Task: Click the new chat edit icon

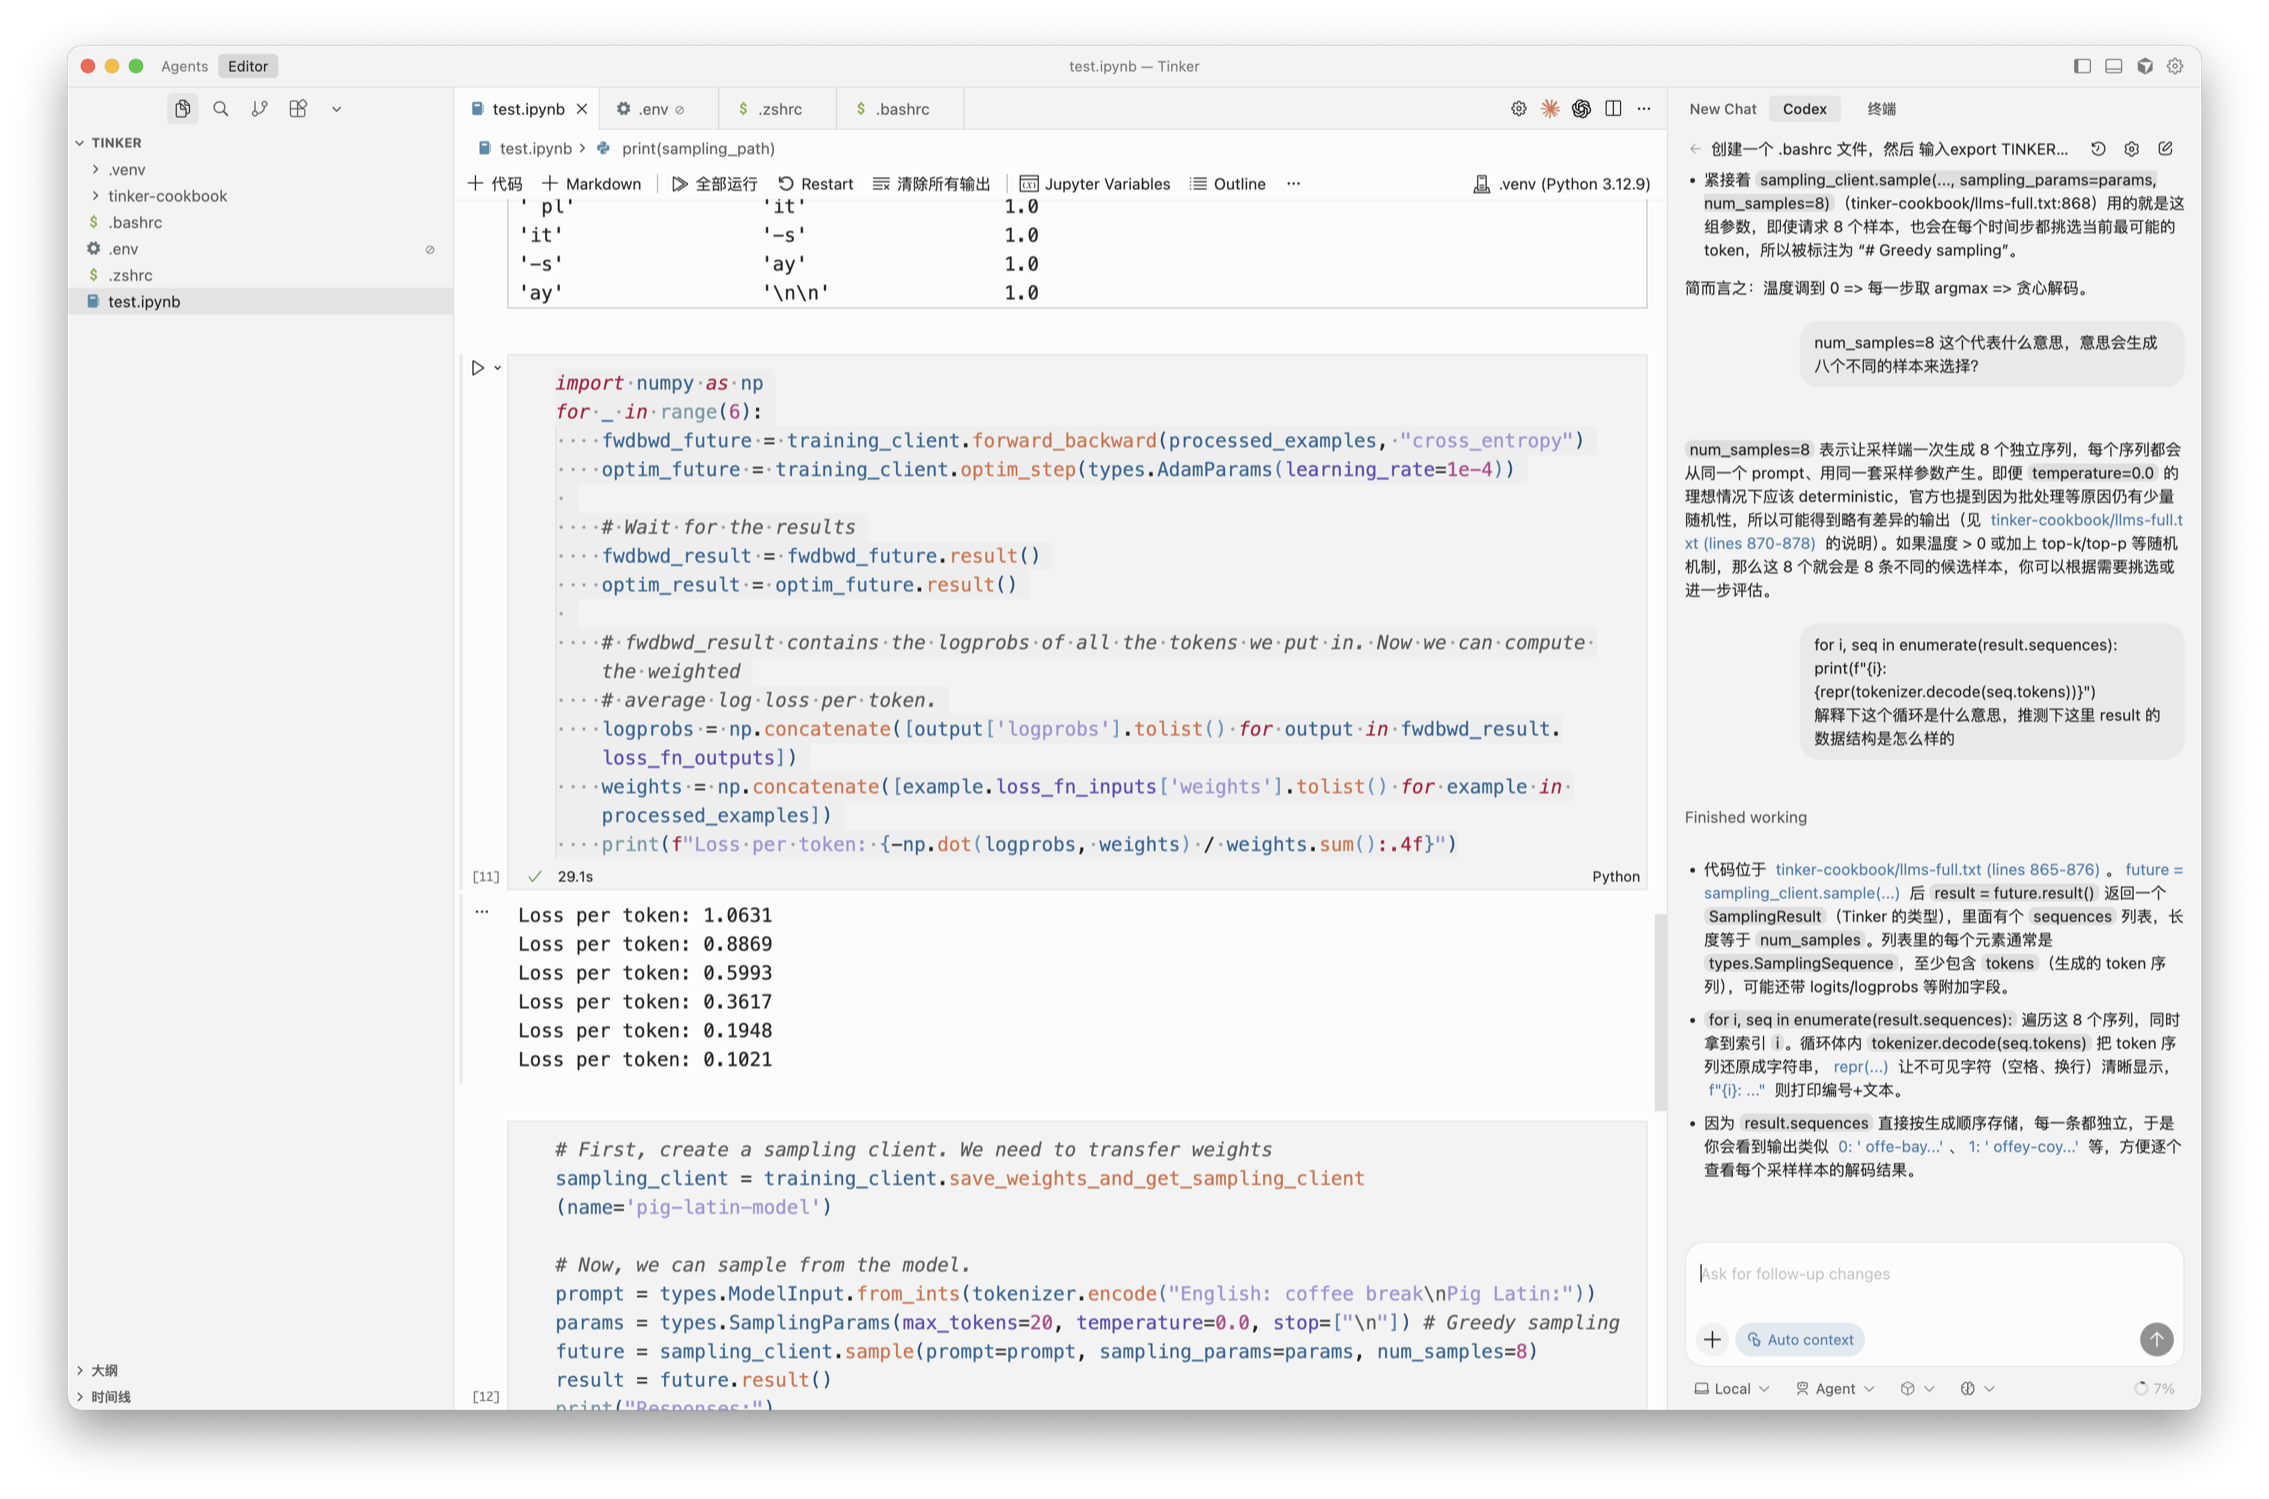Action: [x=2165, y=149]
